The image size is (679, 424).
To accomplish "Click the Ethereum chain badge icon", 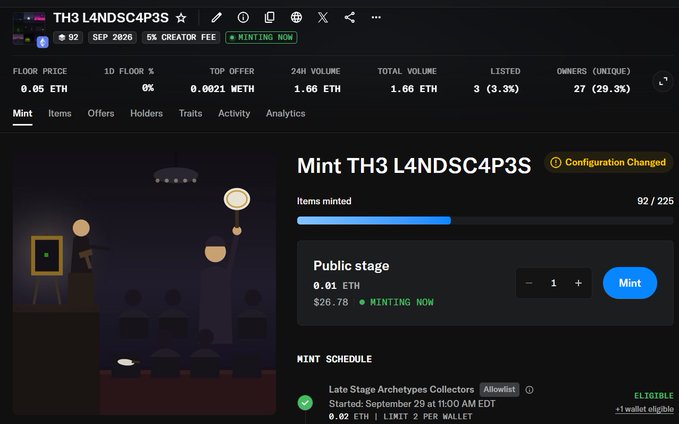I will pyautogui.click(x=42, y=42).
